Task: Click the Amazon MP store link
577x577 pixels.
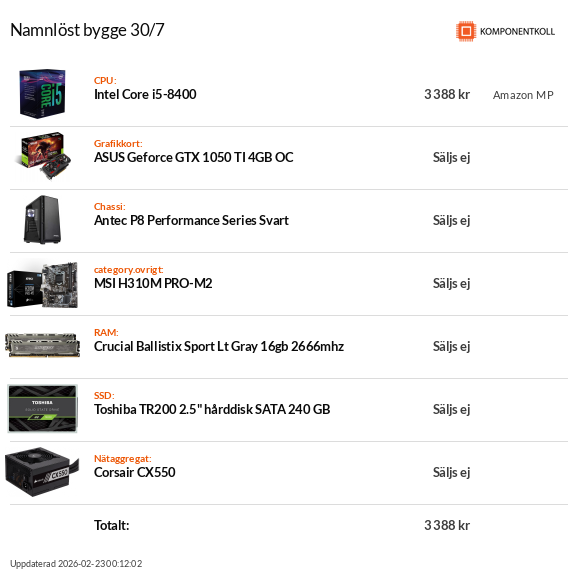Action: (523, 95)
